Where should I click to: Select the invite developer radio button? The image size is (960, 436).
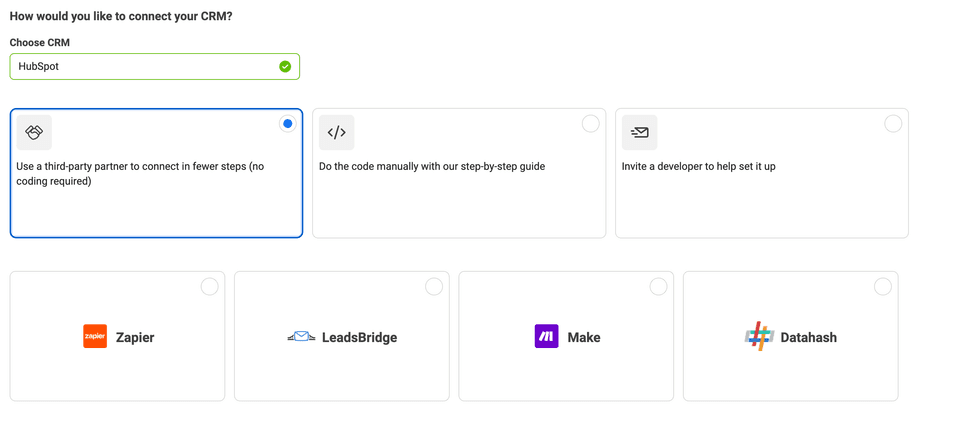(x=893, y=124)
